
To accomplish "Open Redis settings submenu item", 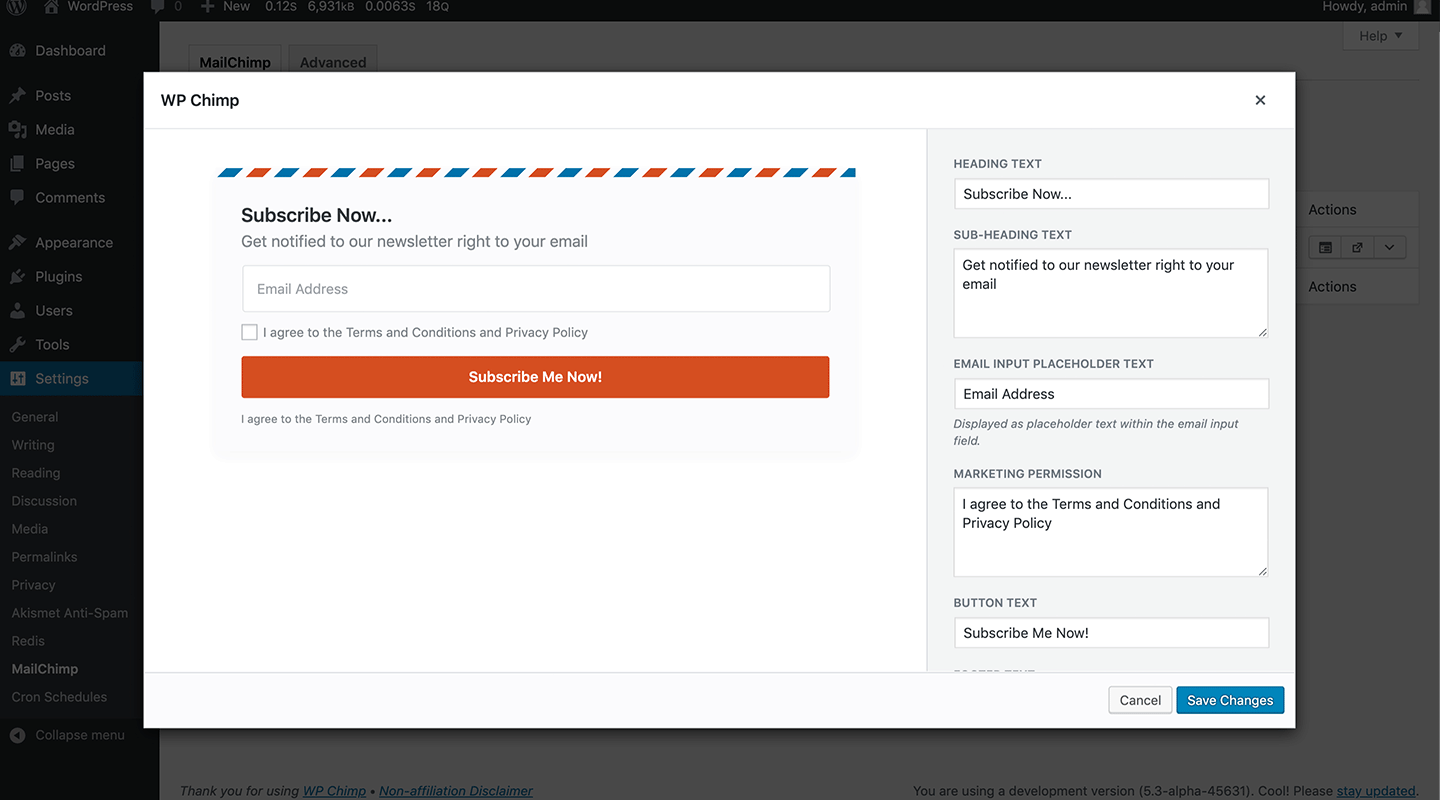I will click(28, 641).
